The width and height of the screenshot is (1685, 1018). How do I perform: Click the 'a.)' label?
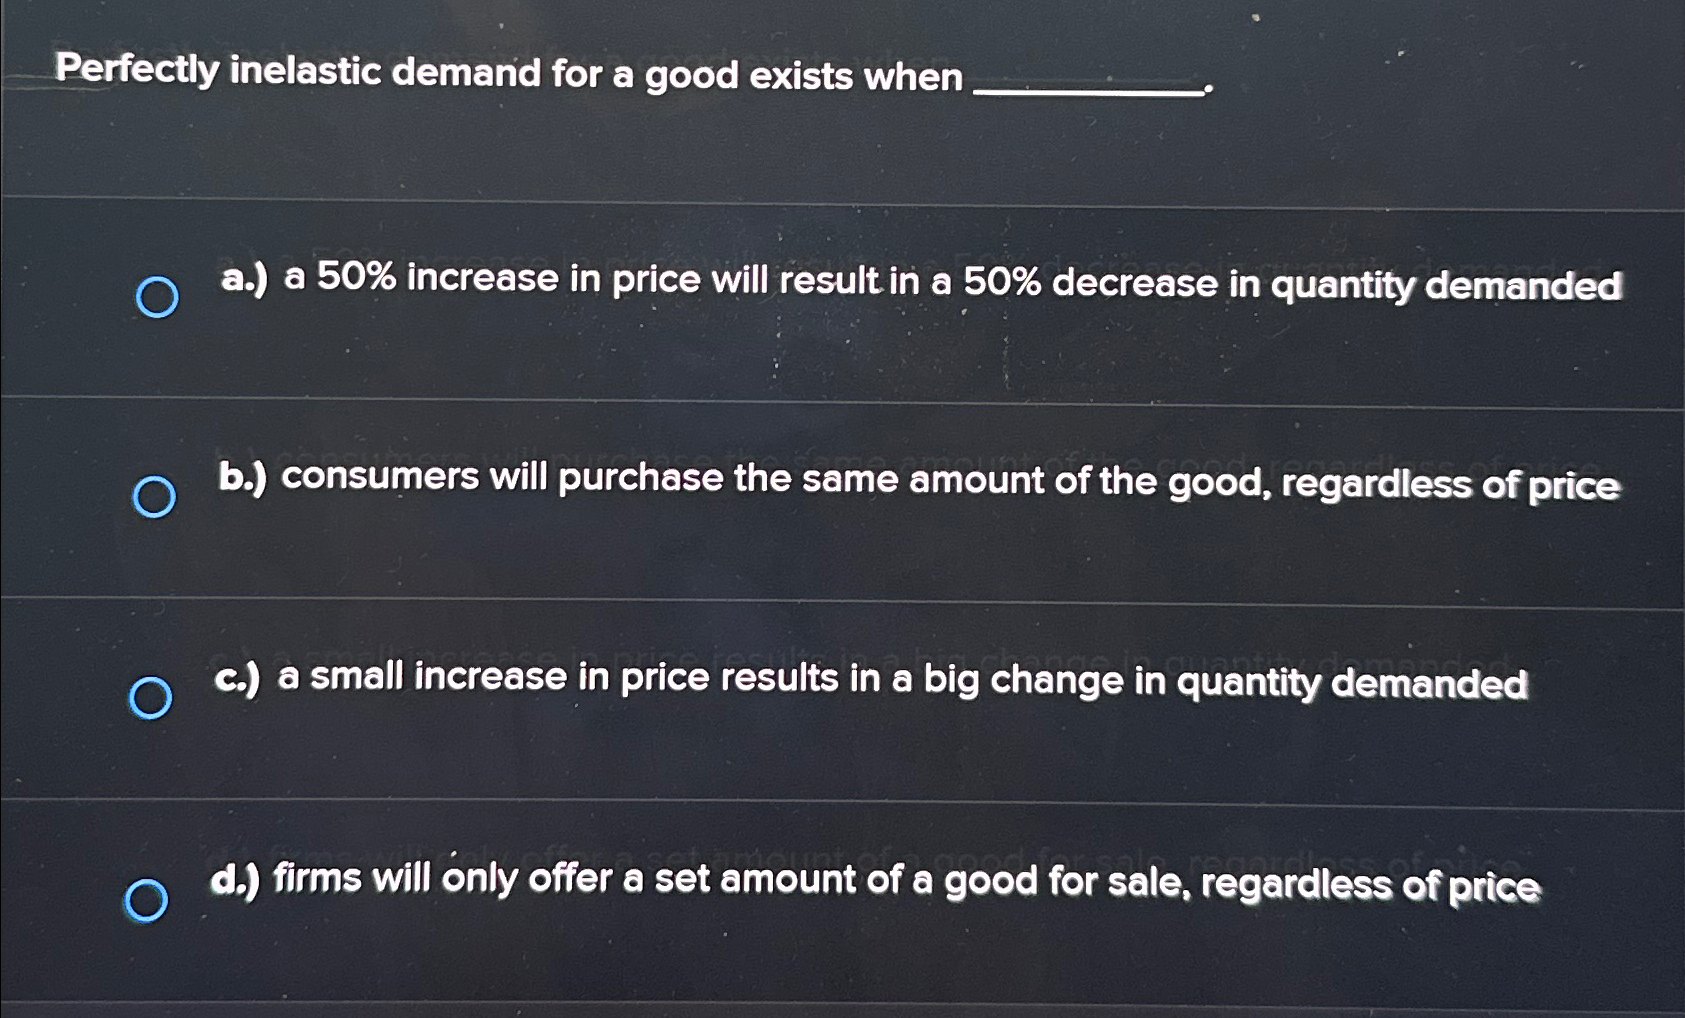pos(244,283)
